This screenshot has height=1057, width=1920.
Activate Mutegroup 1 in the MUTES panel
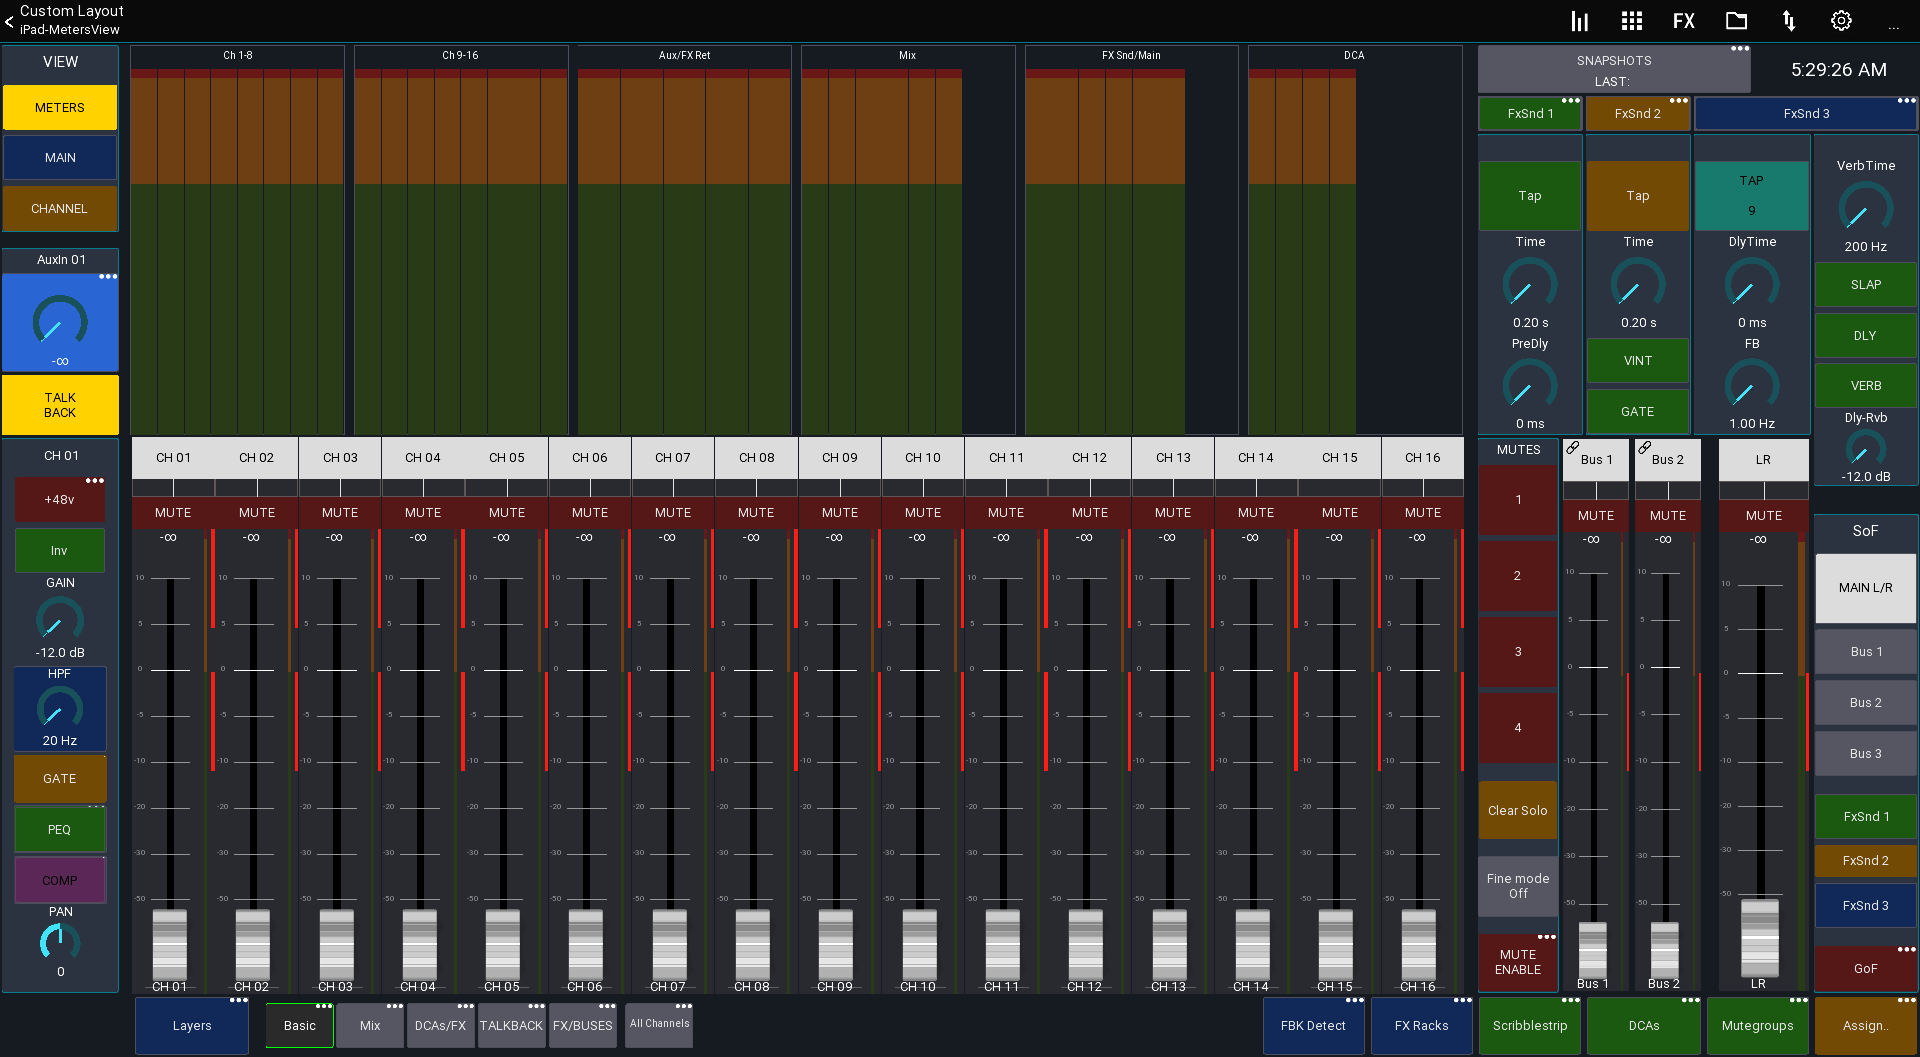(x=1517, y=499)
